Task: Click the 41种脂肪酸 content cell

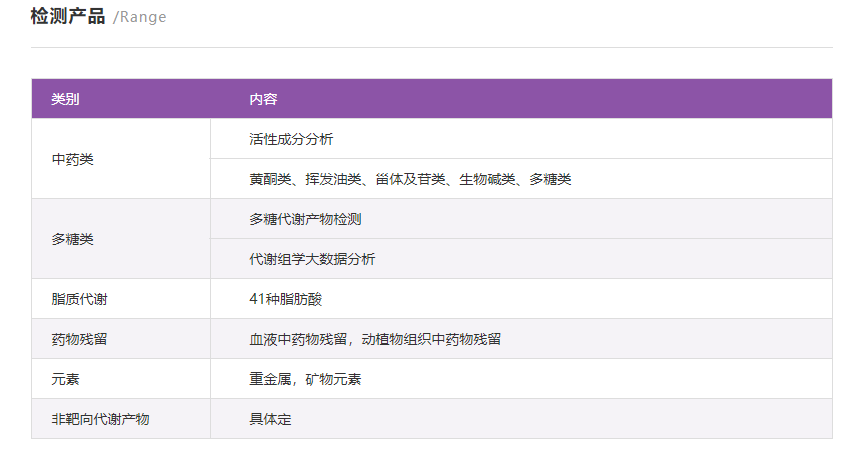Action: 285,299
